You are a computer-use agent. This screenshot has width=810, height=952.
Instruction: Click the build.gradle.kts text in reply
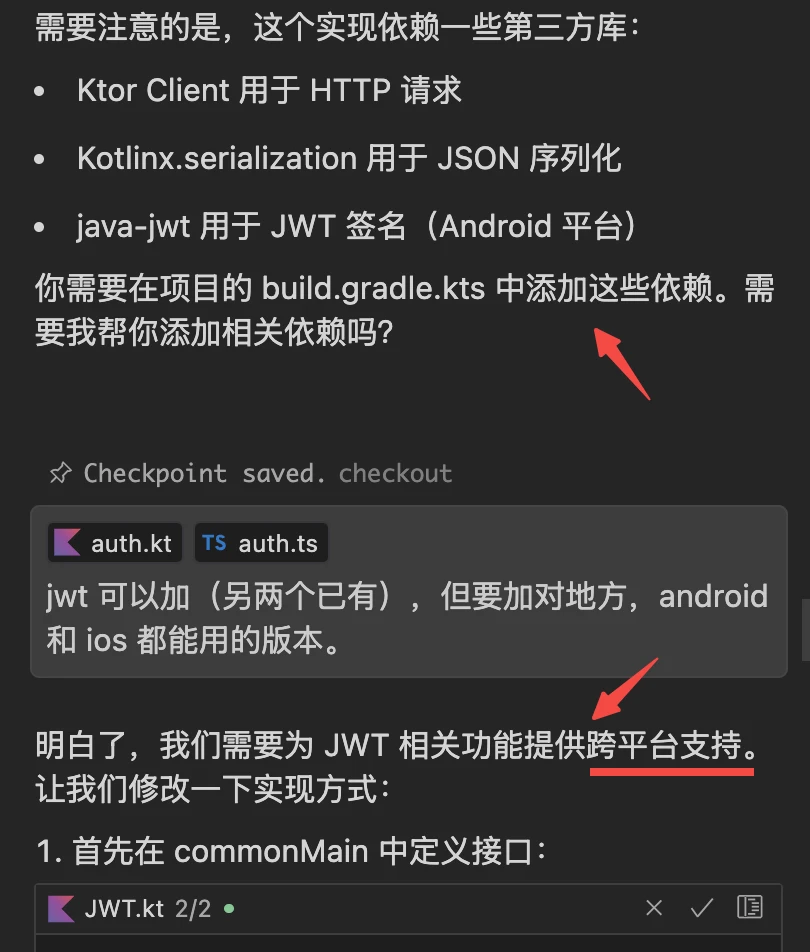373,288
